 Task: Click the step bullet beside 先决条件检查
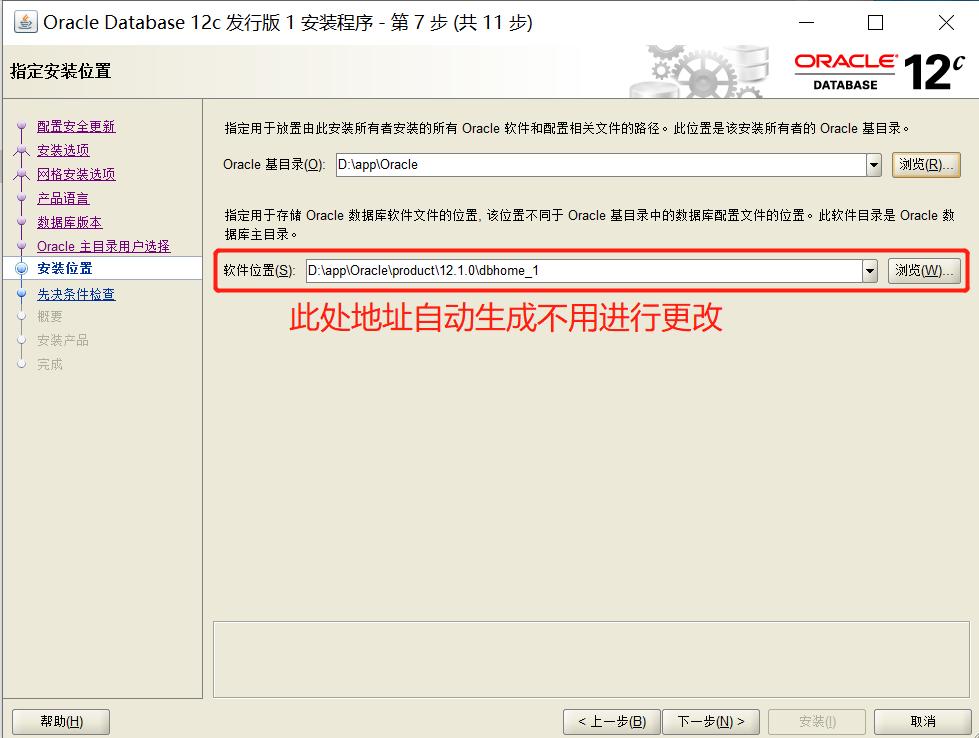click(22, 293)
